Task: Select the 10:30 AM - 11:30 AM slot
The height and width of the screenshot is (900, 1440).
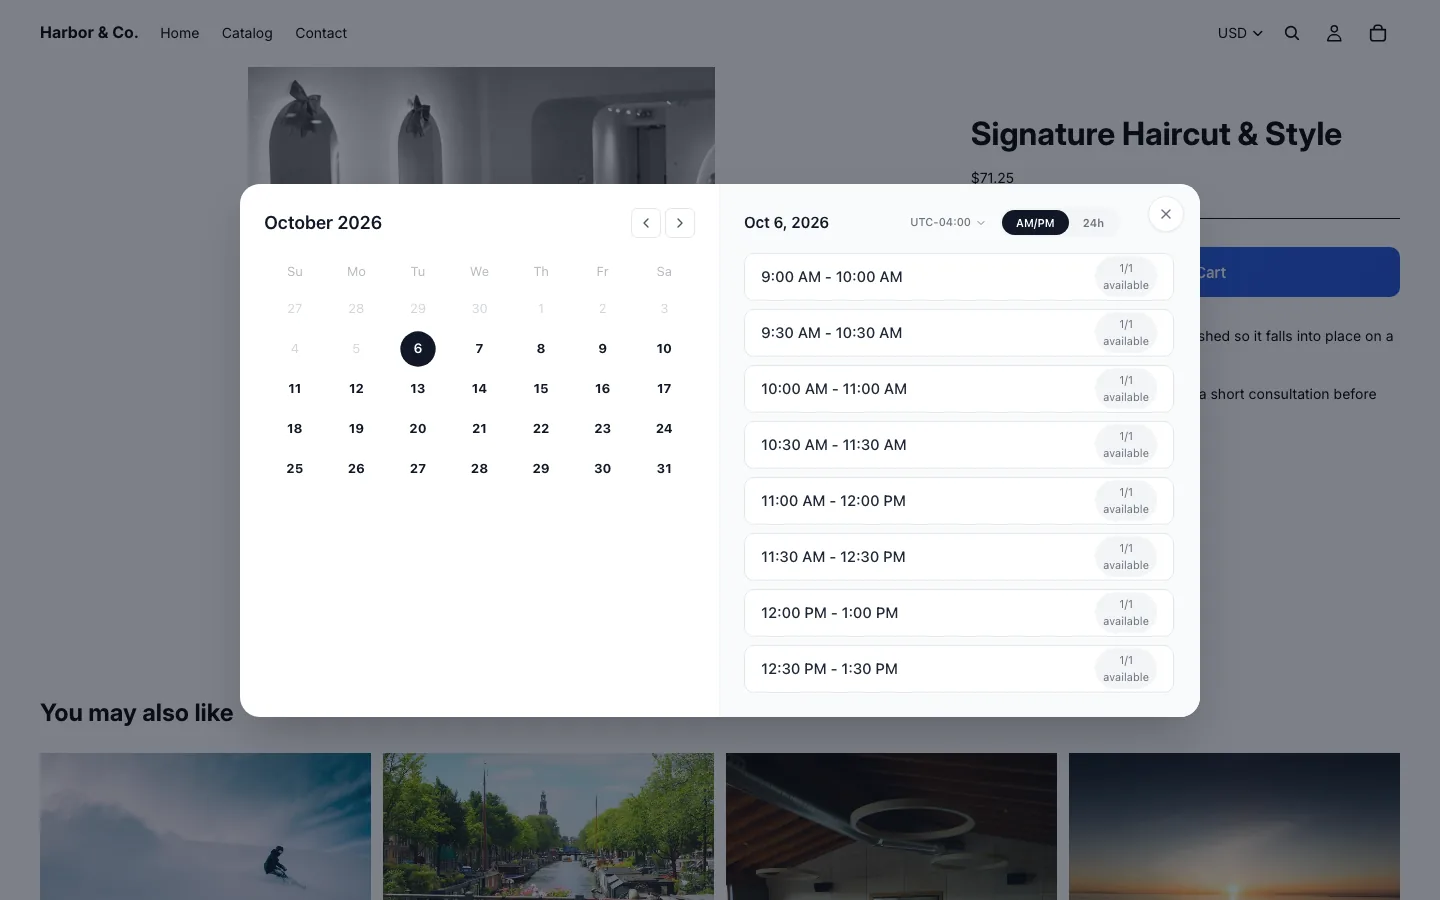Action: tap(959, 445)
